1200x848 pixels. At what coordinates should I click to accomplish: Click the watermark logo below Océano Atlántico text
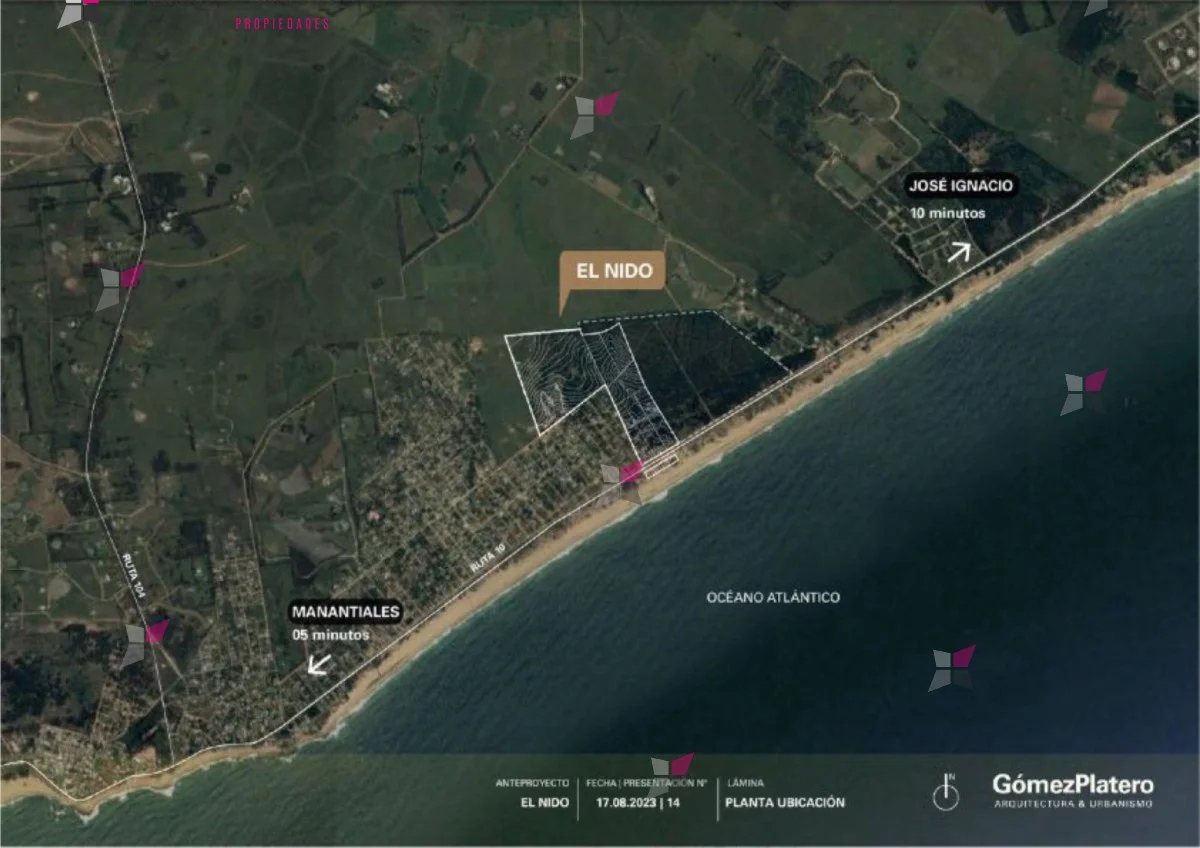point(951,668)
